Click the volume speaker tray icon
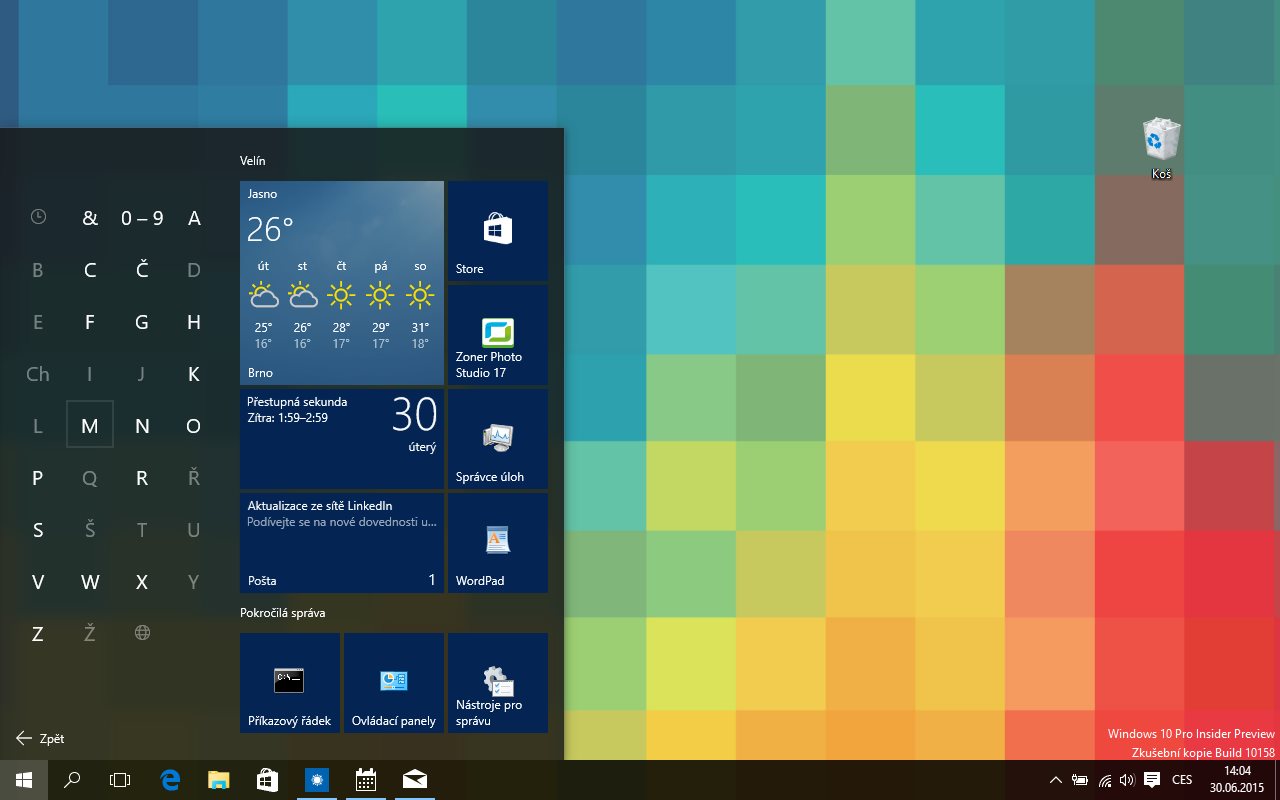This screenshot has height=800, width=1280. tap(1128, 780)
